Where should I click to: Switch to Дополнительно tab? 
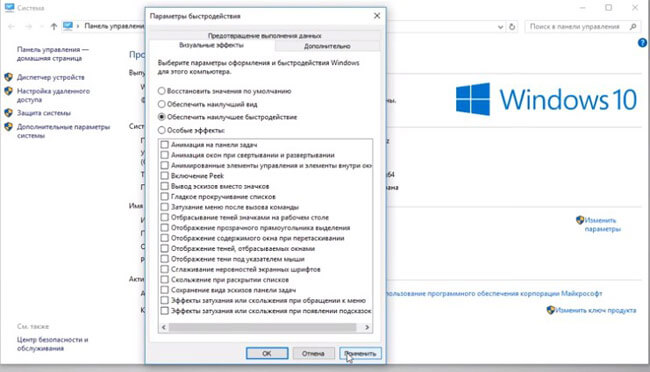327,46
